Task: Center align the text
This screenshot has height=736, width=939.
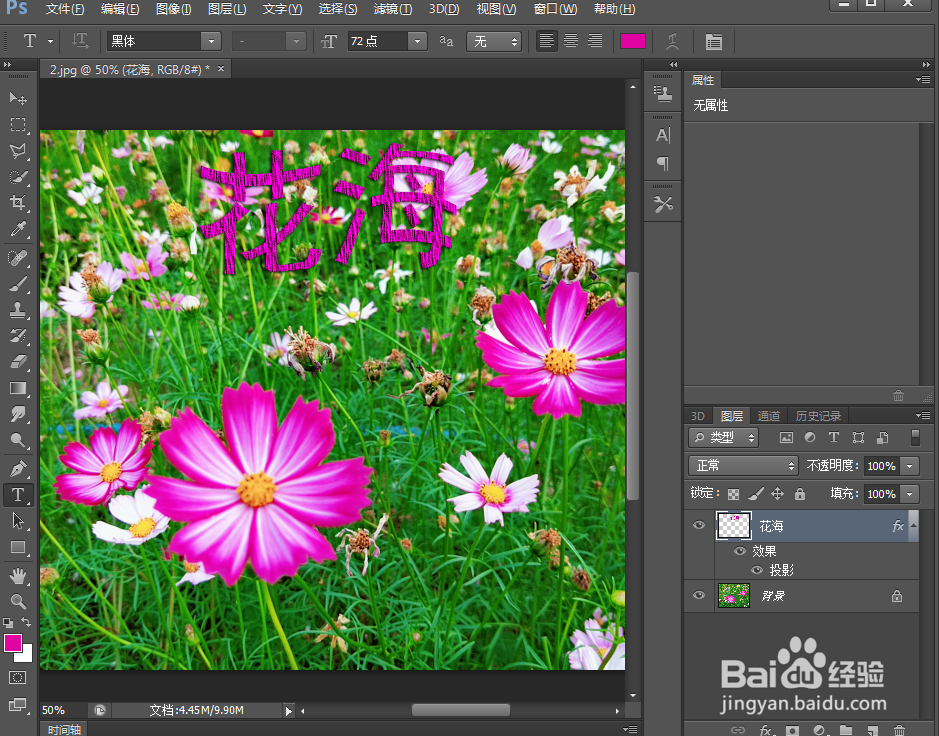Action: (x=571, y=41)
